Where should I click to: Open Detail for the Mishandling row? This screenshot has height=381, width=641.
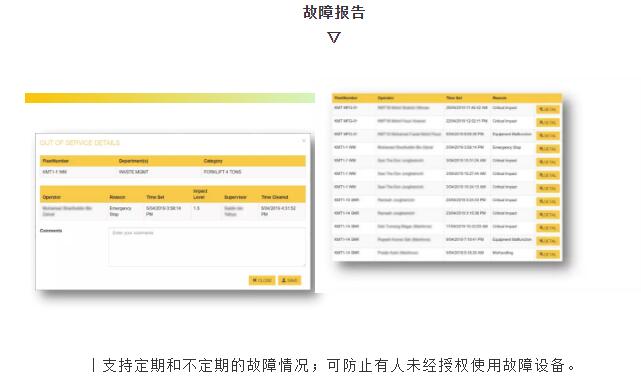click(x=547, y=254)
